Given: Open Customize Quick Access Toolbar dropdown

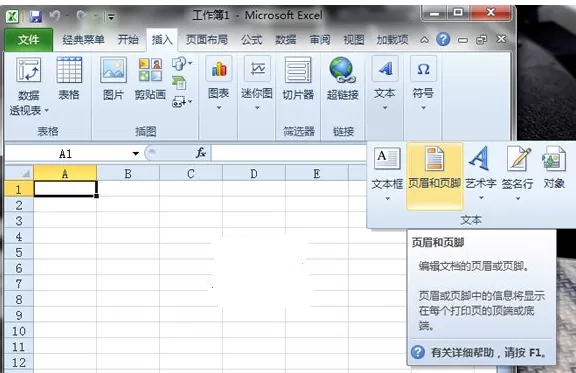Looking at the screenshot, I should coord(111,17).
